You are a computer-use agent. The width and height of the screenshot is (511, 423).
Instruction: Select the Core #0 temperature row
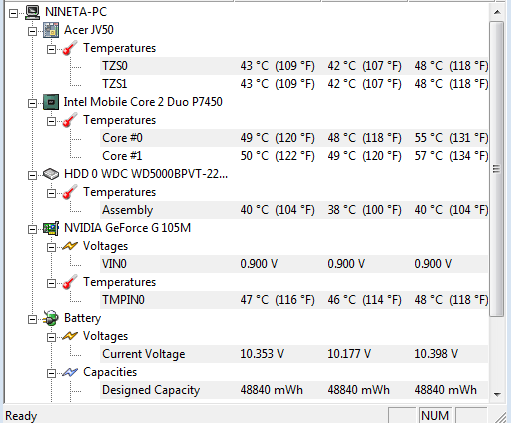(294, 138)
